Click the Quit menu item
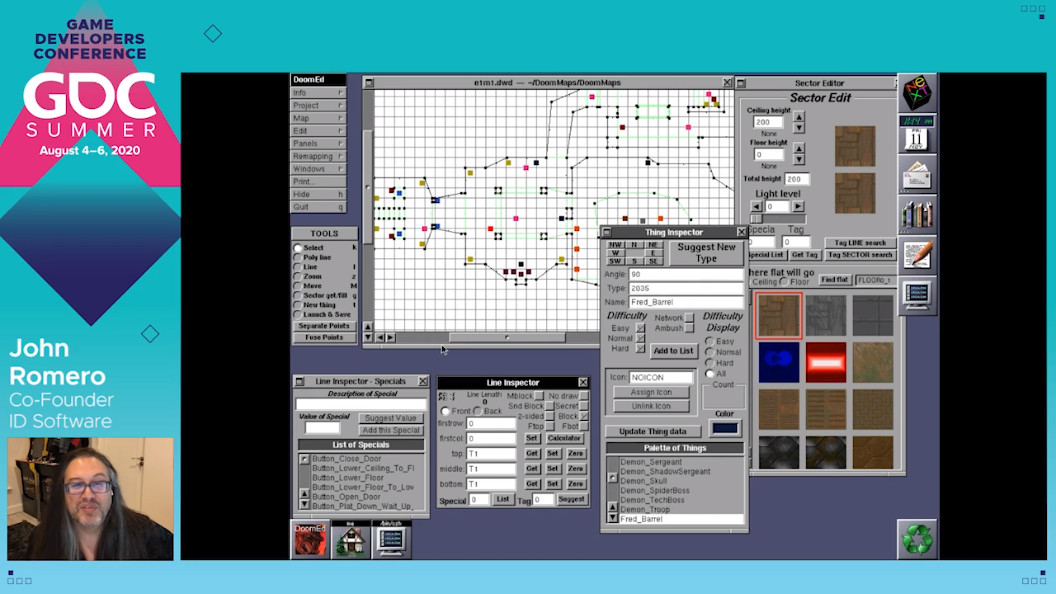 pos(319,207)
